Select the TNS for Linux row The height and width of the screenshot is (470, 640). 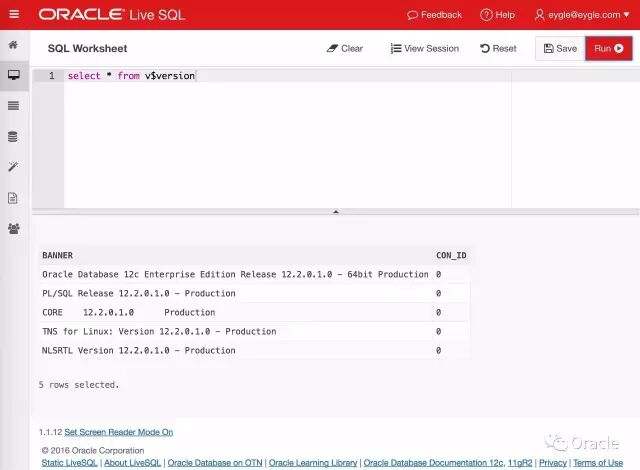[x=255, y=331]
